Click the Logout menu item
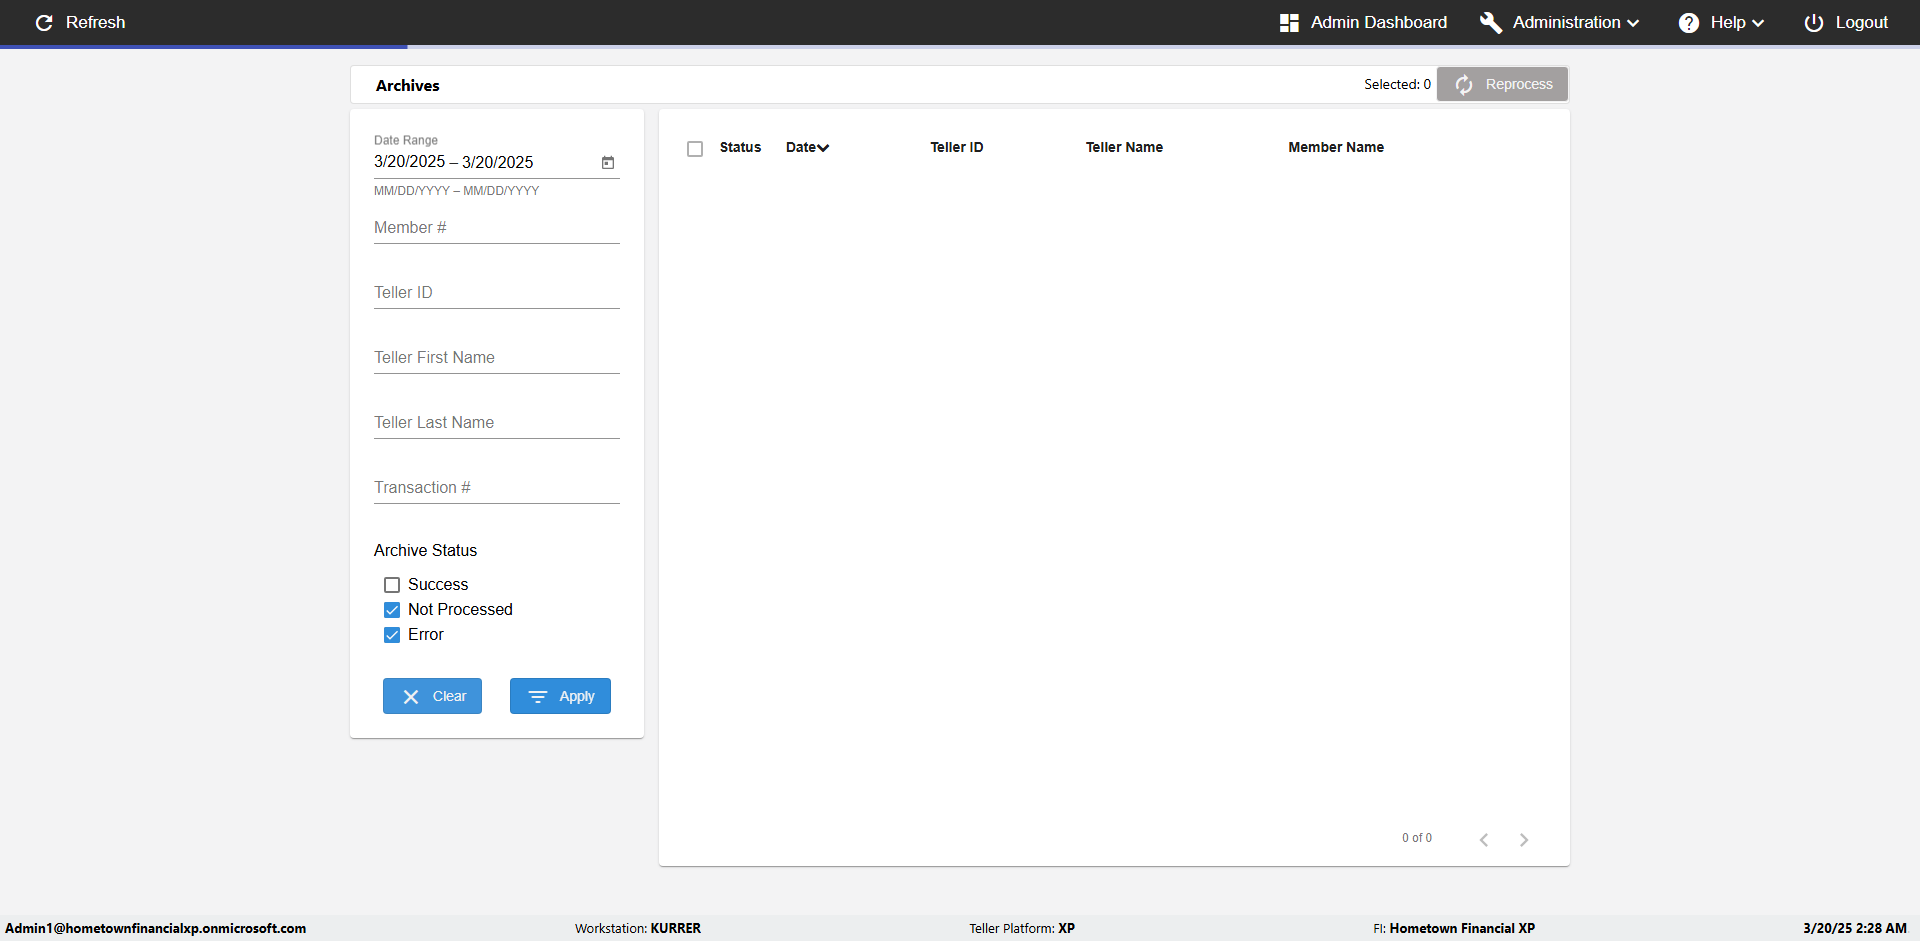This screenshot has width=1920, height=941. click(1846, 22)
